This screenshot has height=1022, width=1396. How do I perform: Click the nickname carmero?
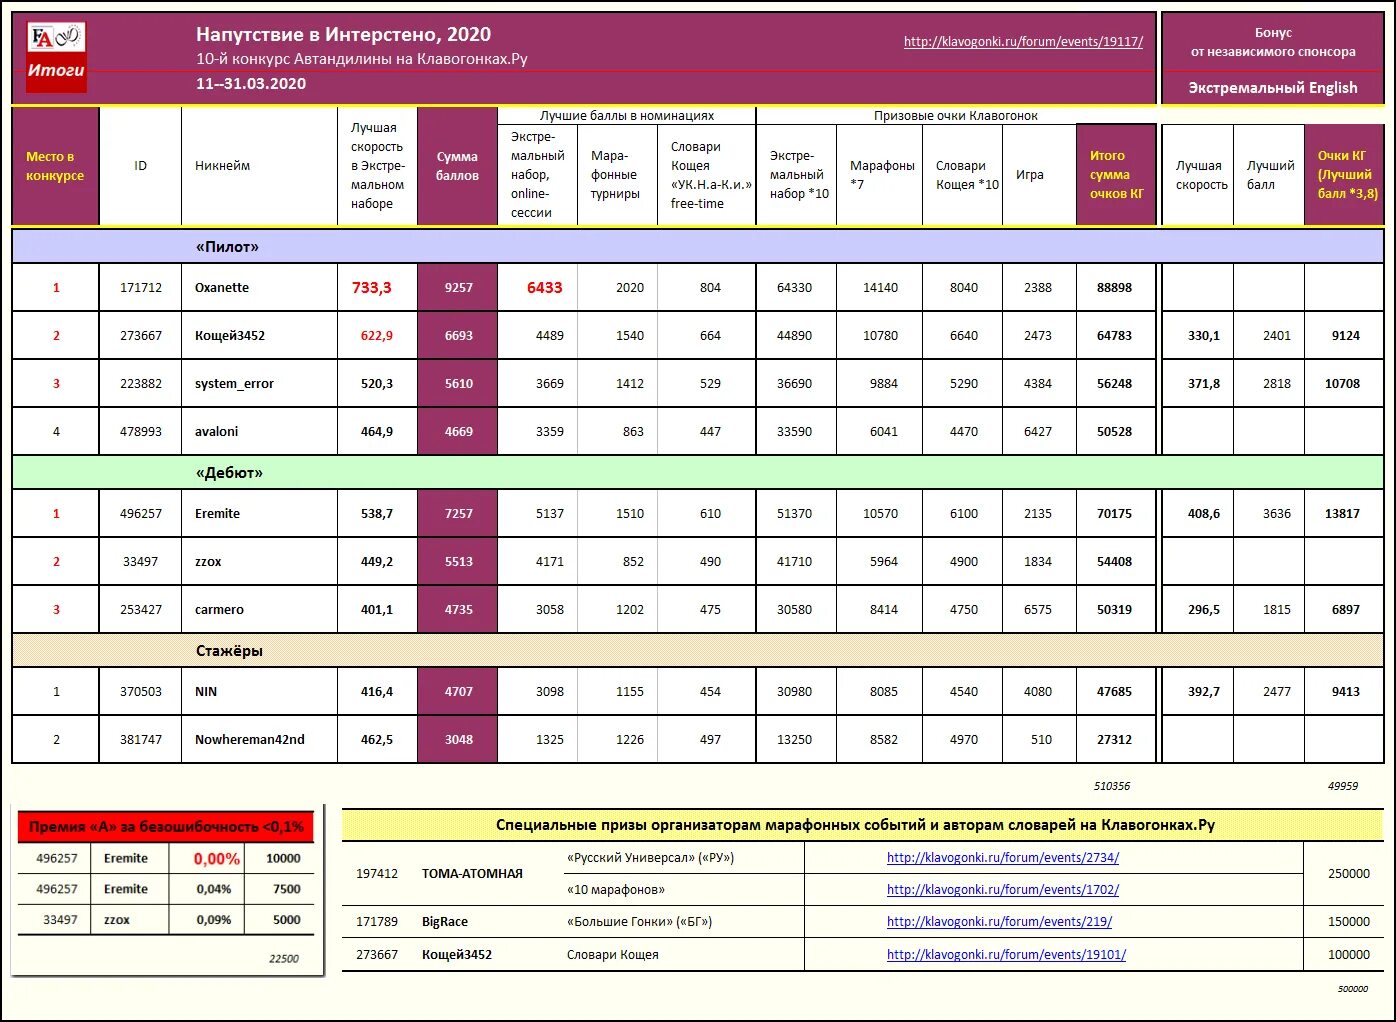(x=219, y=610)
